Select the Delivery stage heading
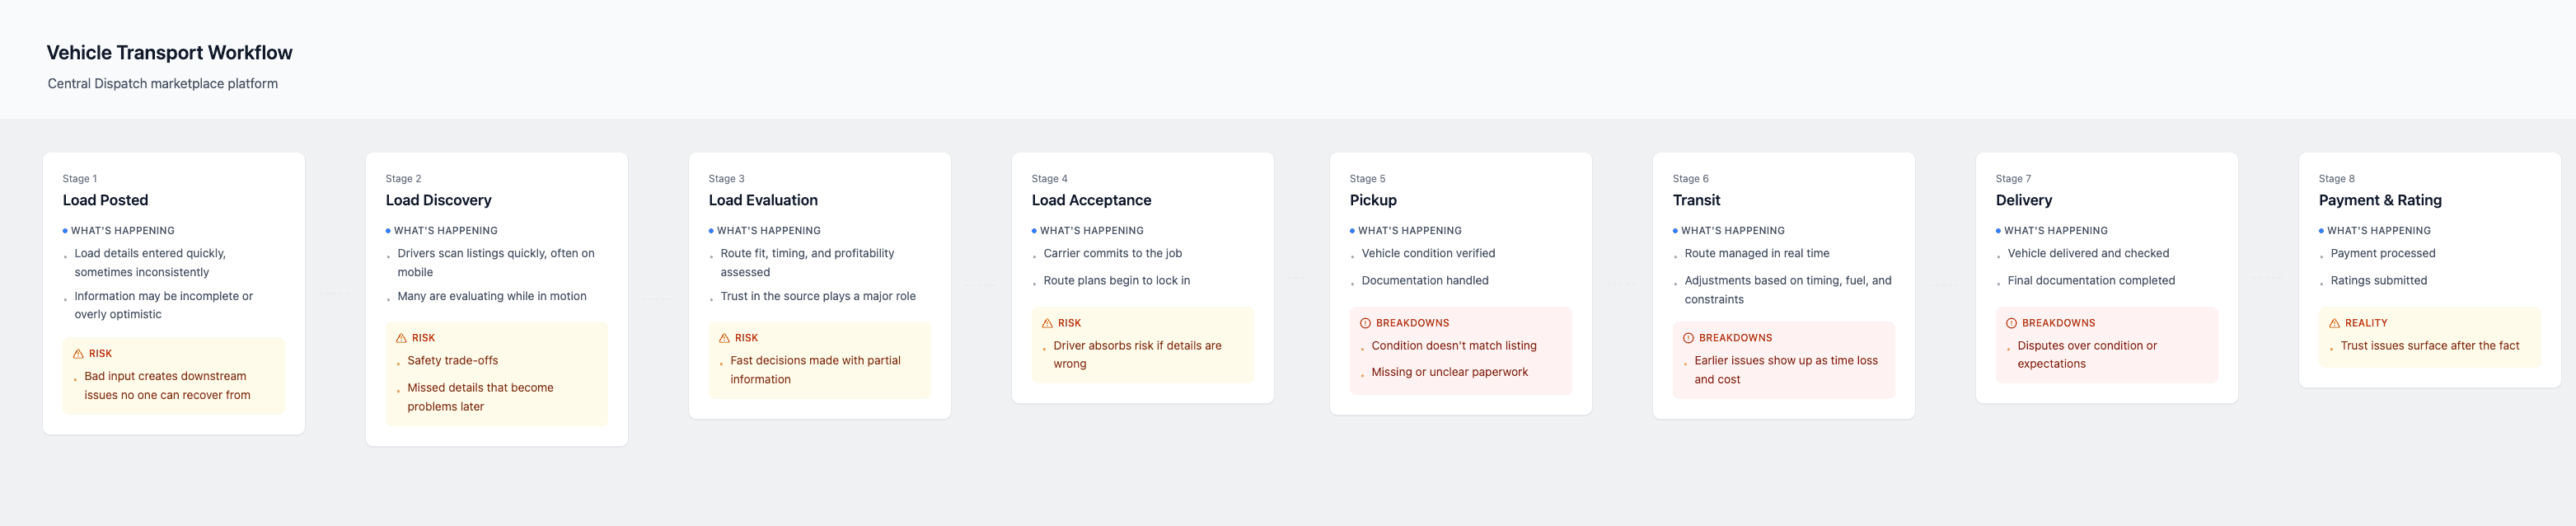The image size is (2576, 526). tap(2023, 200)
